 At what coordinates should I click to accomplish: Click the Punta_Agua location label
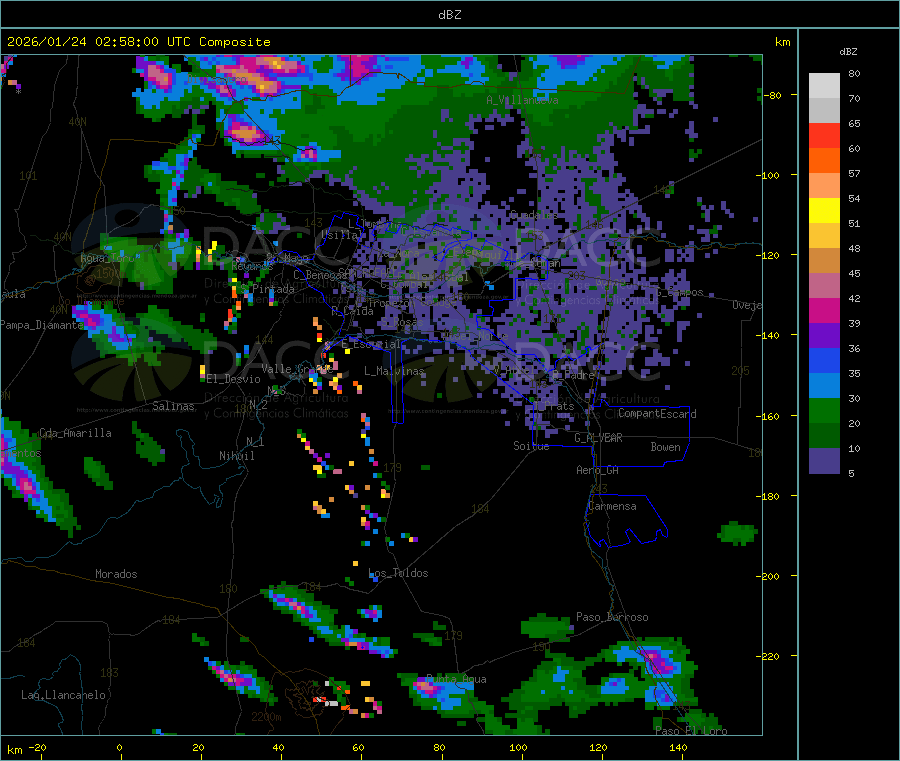[456, 679]
